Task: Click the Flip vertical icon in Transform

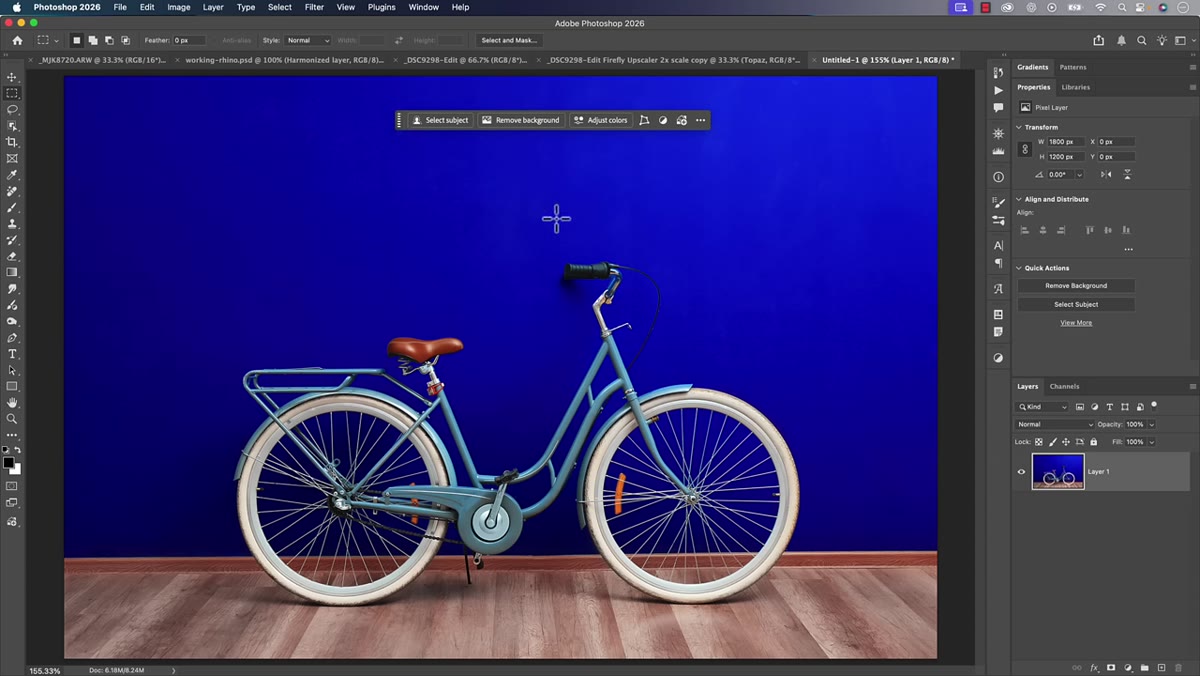Action: coord(1127,174)
